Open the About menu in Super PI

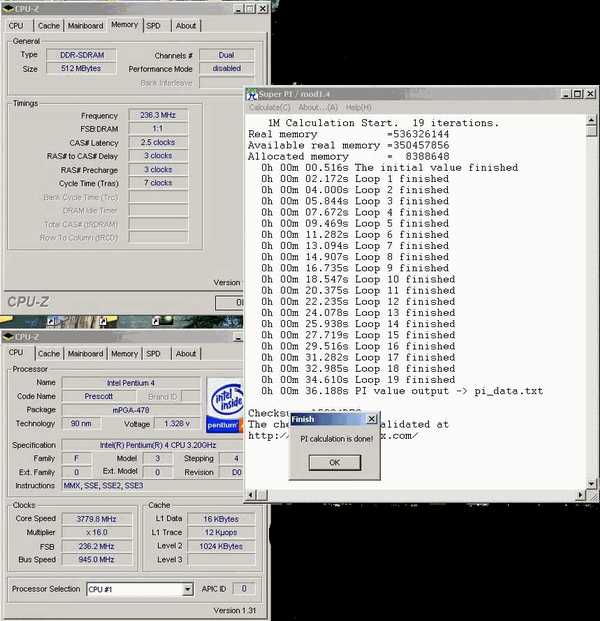click(x=318, y=107)
